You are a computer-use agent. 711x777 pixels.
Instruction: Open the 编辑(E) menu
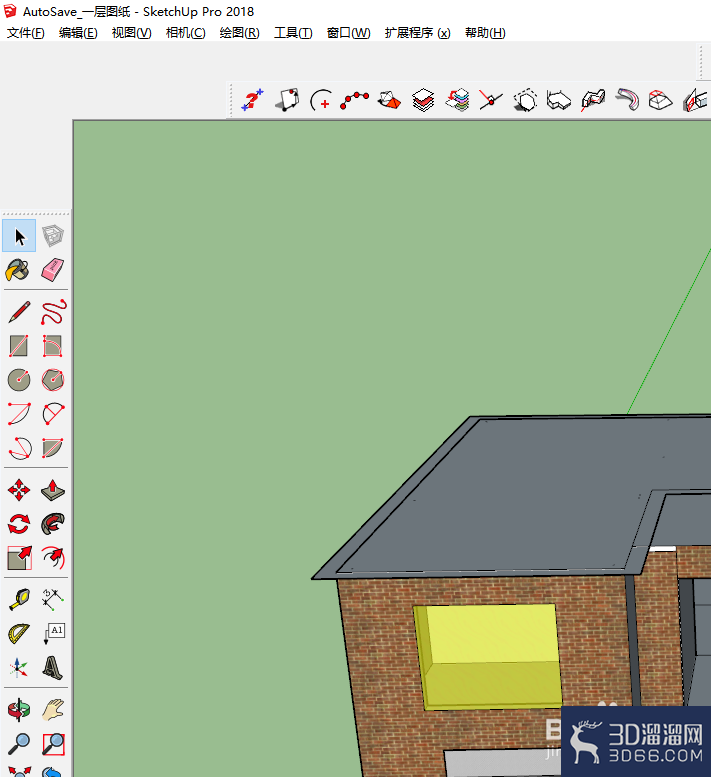pyautogui.click(x=78, y=33)
